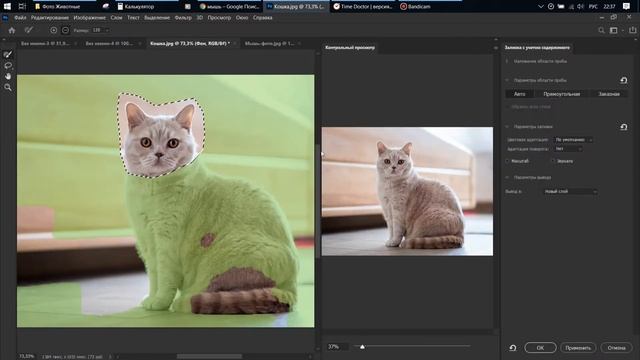
Task: Click the Применить button
Action: [578, 348]
